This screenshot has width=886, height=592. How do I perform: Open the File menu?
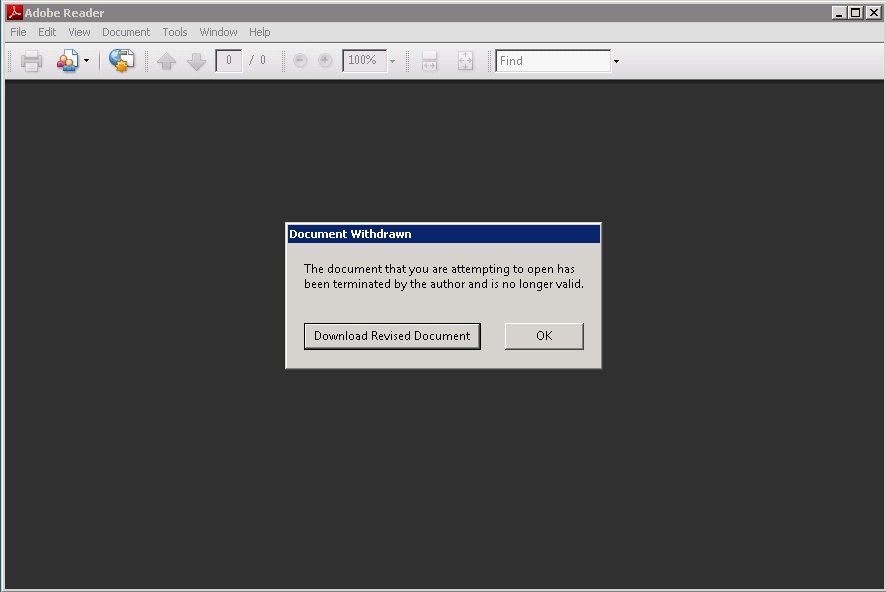click(18, 32)
